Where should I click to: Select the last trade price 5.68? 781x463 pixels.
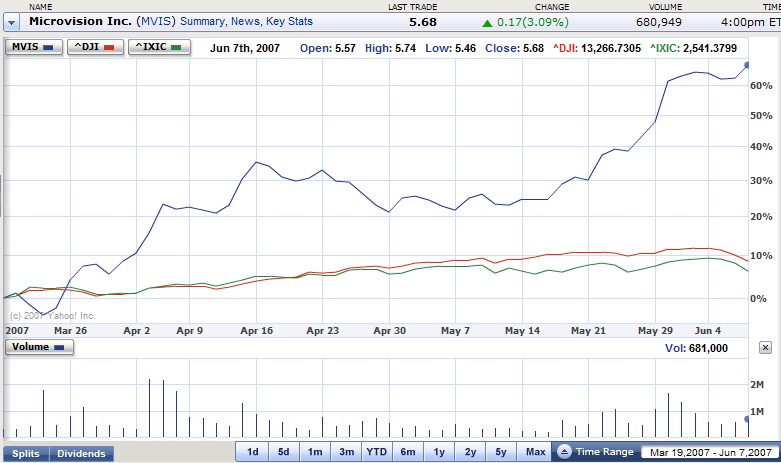click(422, 22)
